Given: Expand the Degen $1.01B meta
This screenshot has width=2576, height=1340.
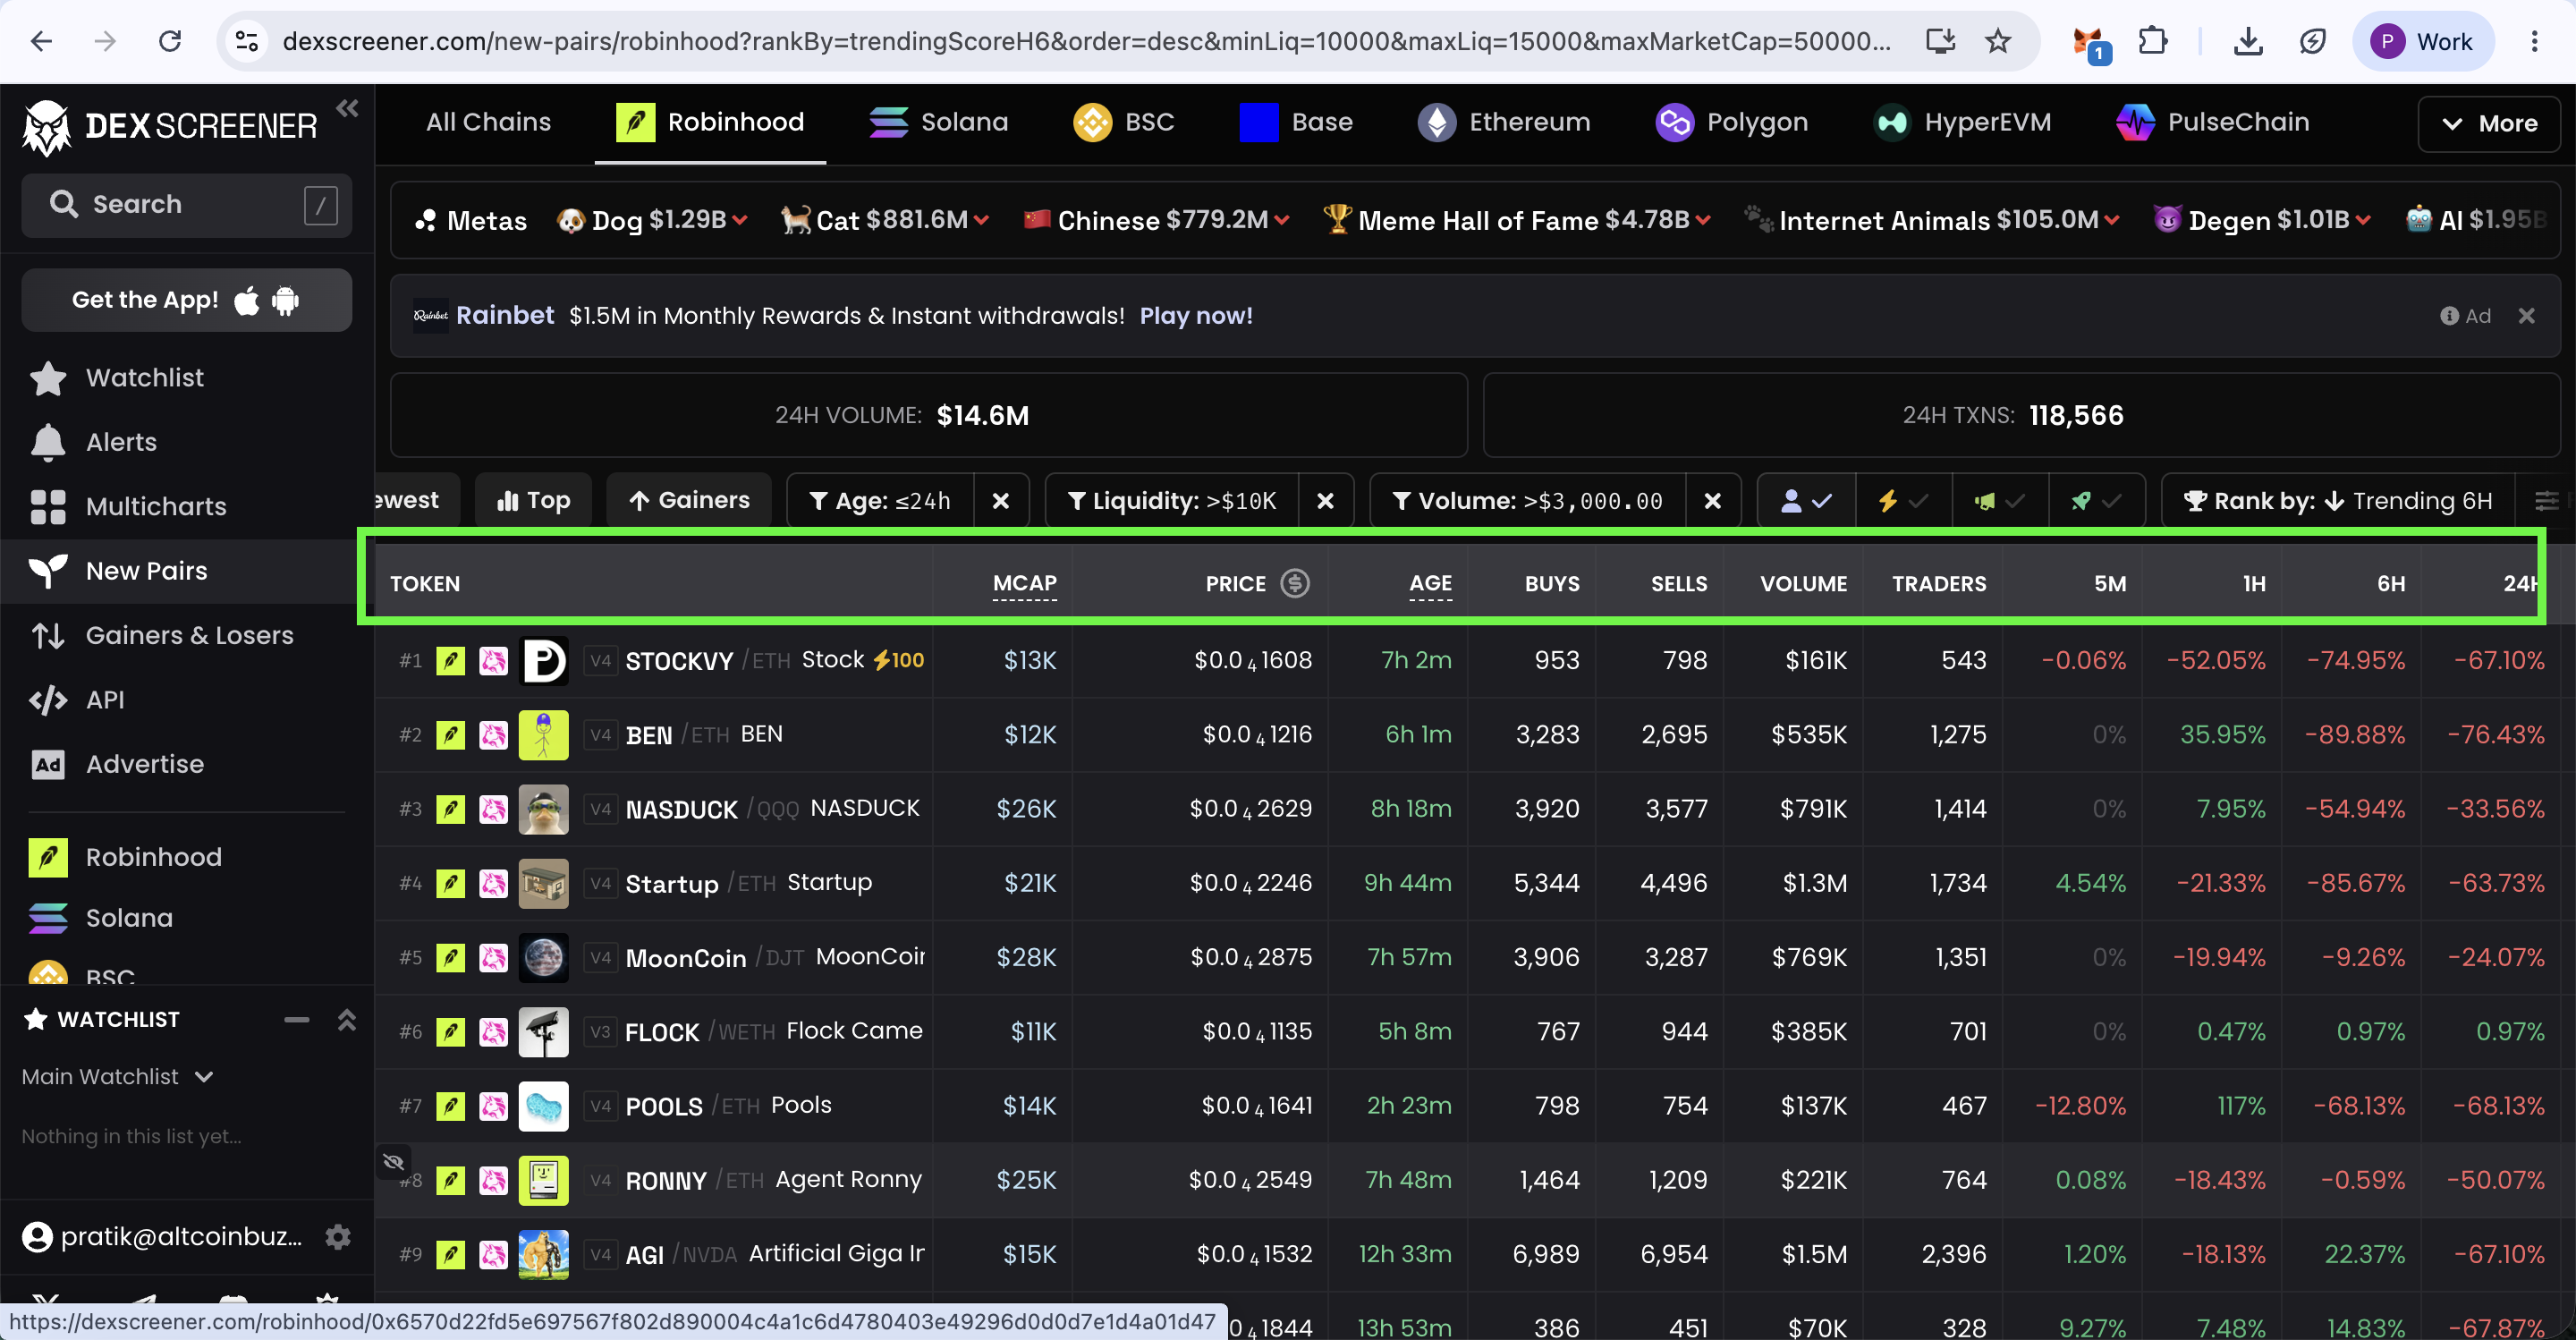Looking at the screenshot, I should point(2262,220).
